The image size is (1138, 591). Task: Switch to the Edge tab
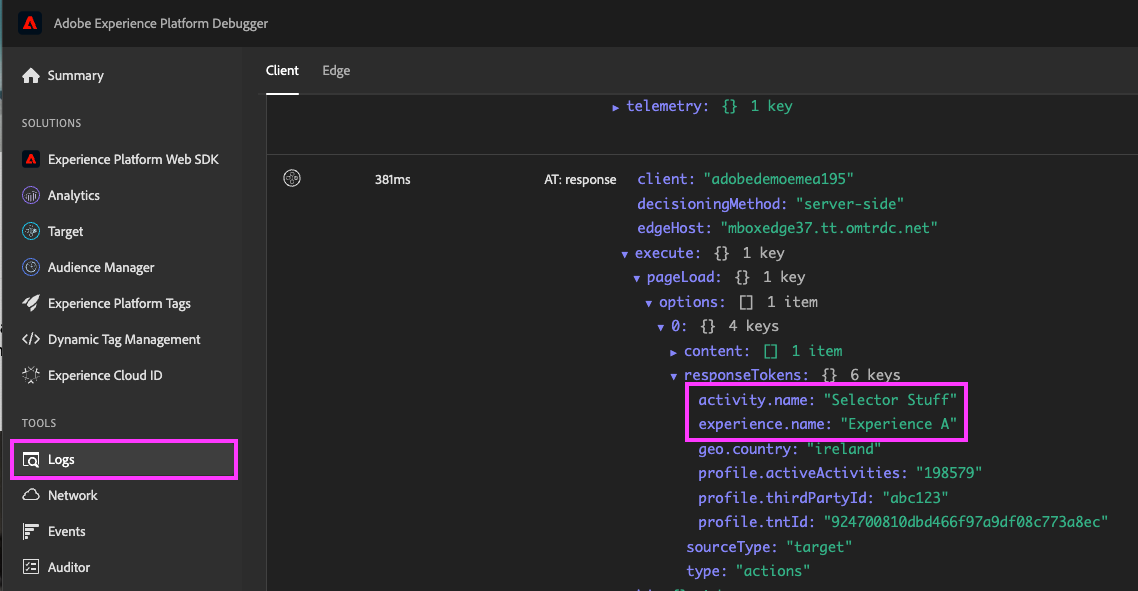335,70
